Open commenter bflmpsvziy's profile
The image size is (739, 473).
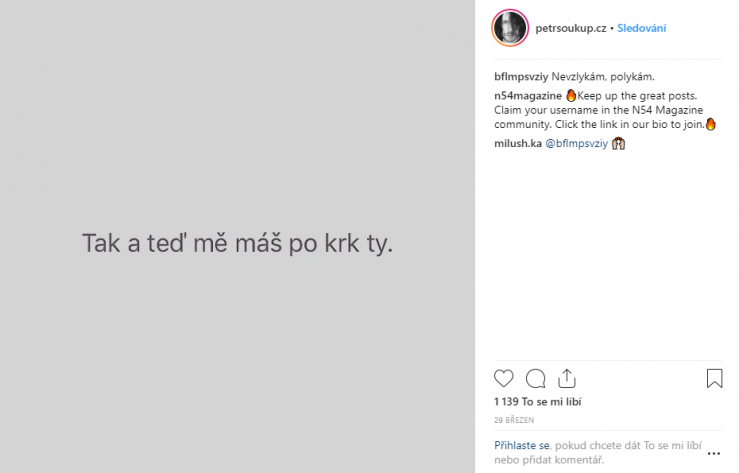click(x=521, y=77)
